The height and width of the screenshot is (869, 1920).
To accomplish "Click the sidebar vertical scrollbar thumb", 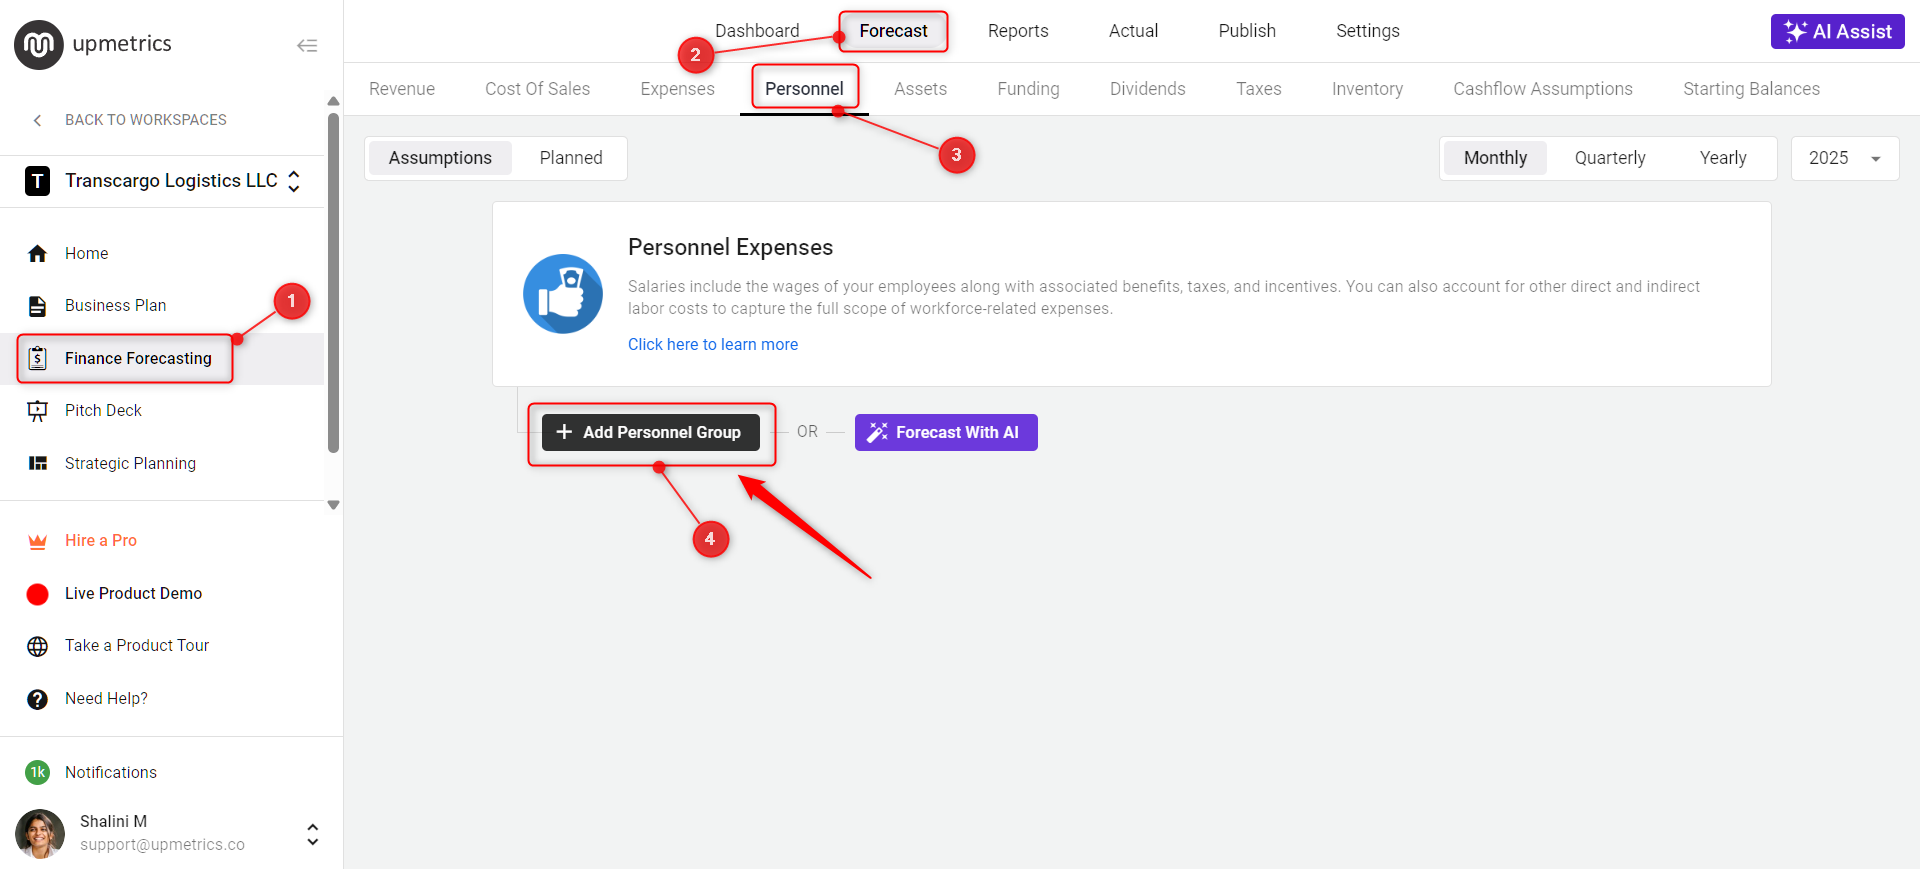I will point(334,283).
